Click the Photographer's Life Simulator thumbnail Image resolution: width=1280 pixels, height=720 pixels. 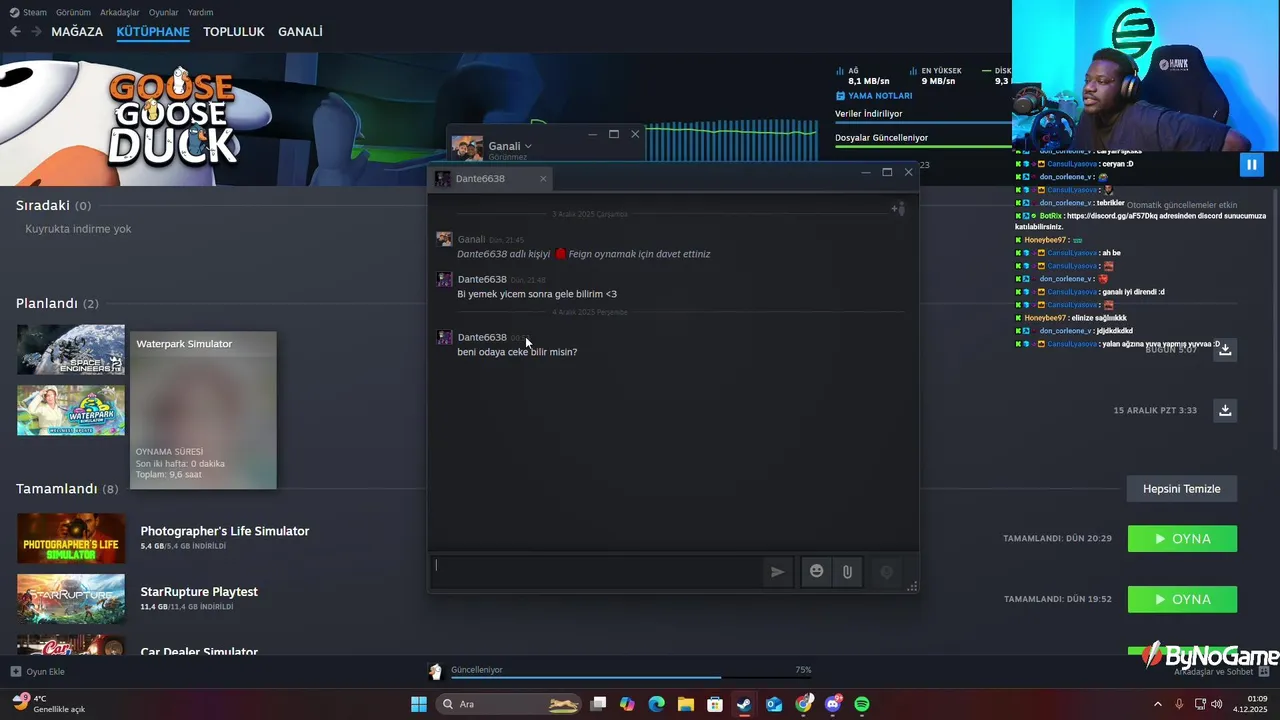click(x=71, y=538)
